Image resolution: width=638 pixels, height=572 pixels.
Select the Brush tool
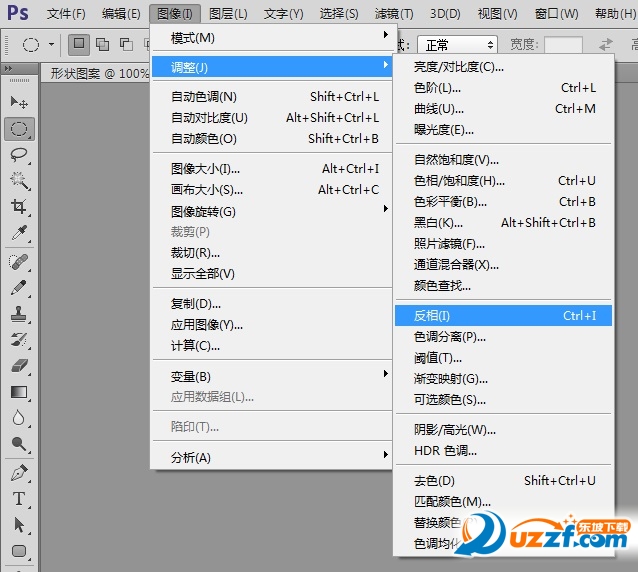(x=19, y=288)
